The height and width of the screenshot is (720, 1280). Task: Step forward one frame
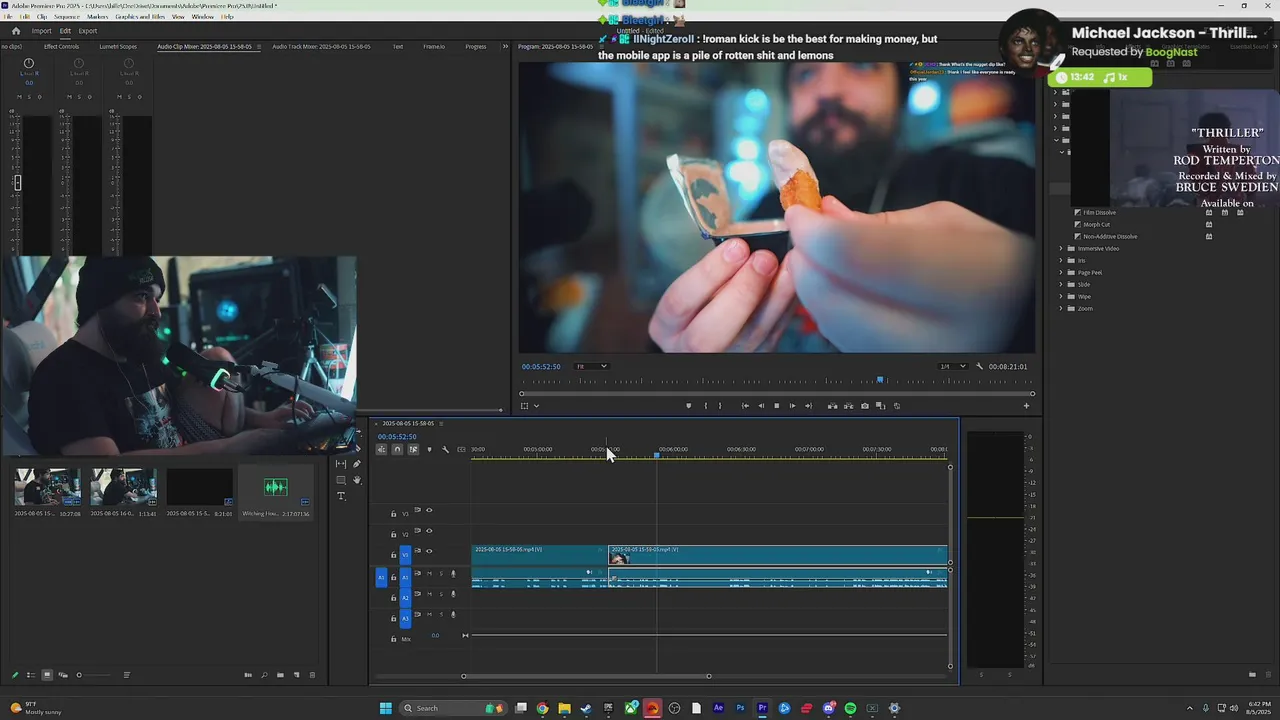(x=792, y=406)
